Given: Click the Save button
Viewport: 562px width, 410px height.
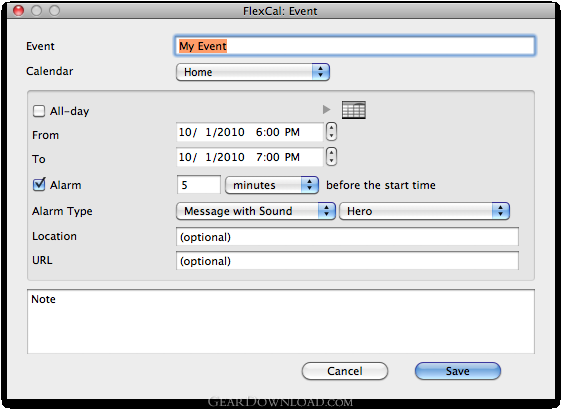Looking at the screenshot, I should (x=458, y=371).
